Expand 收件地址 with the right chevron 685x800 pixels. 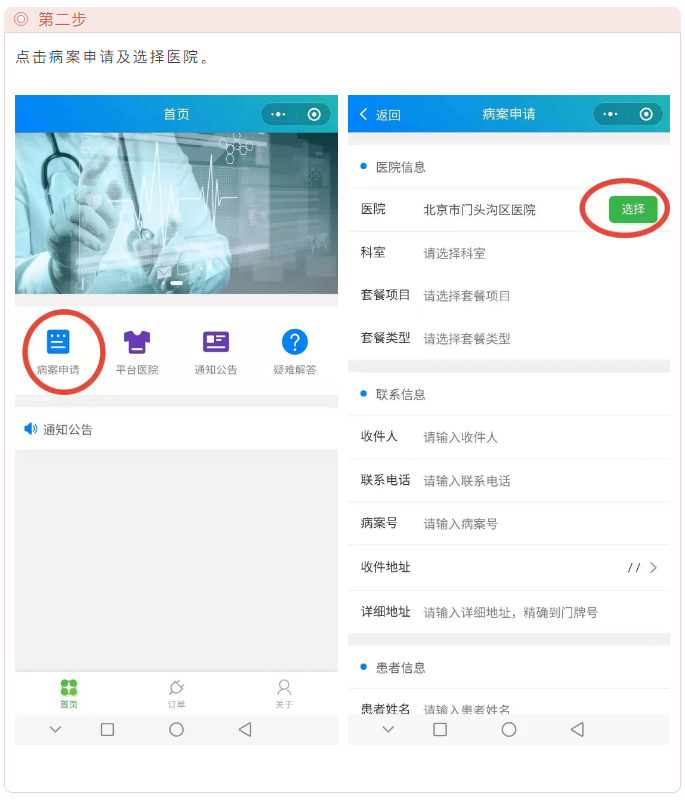click(653, 568)
